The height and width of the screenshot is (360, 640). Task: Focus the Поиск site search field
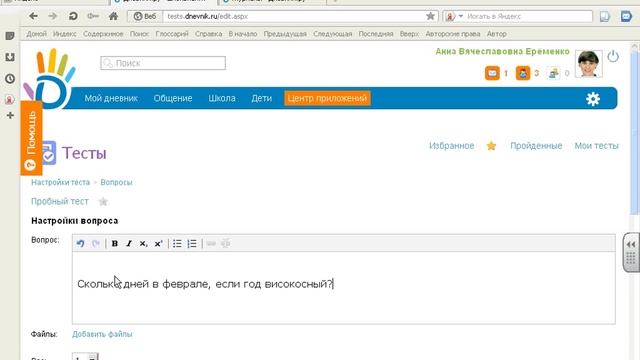click(163, 63)
